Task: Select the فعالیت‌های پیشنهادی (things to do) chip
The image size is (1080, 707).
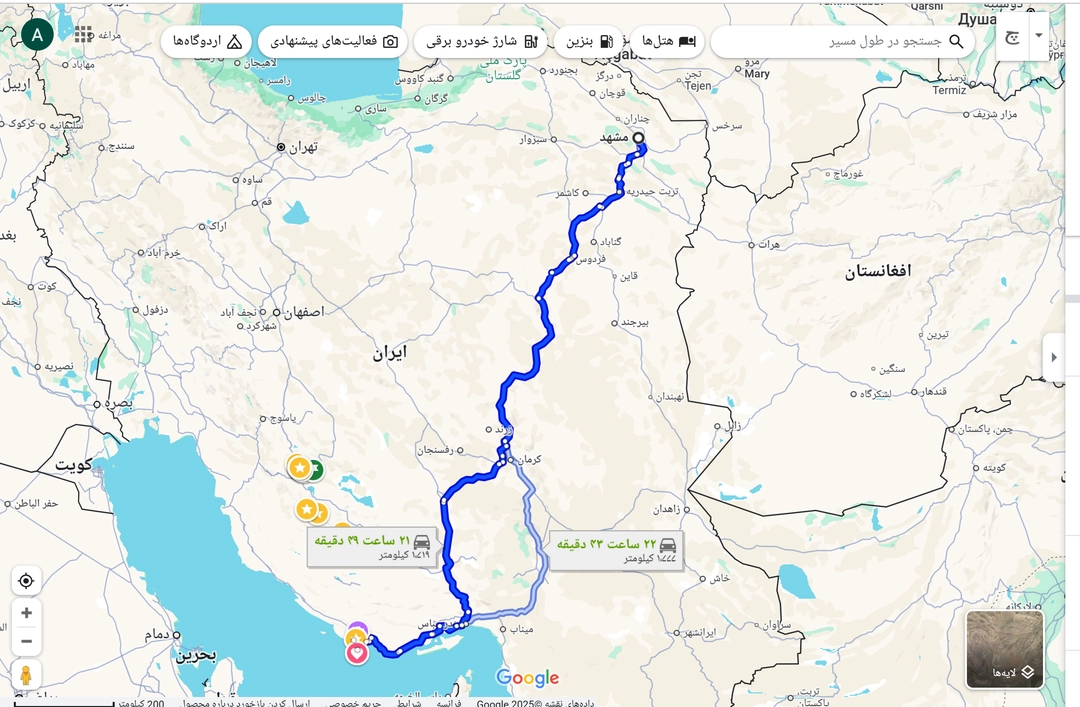Action: point(333,41)
